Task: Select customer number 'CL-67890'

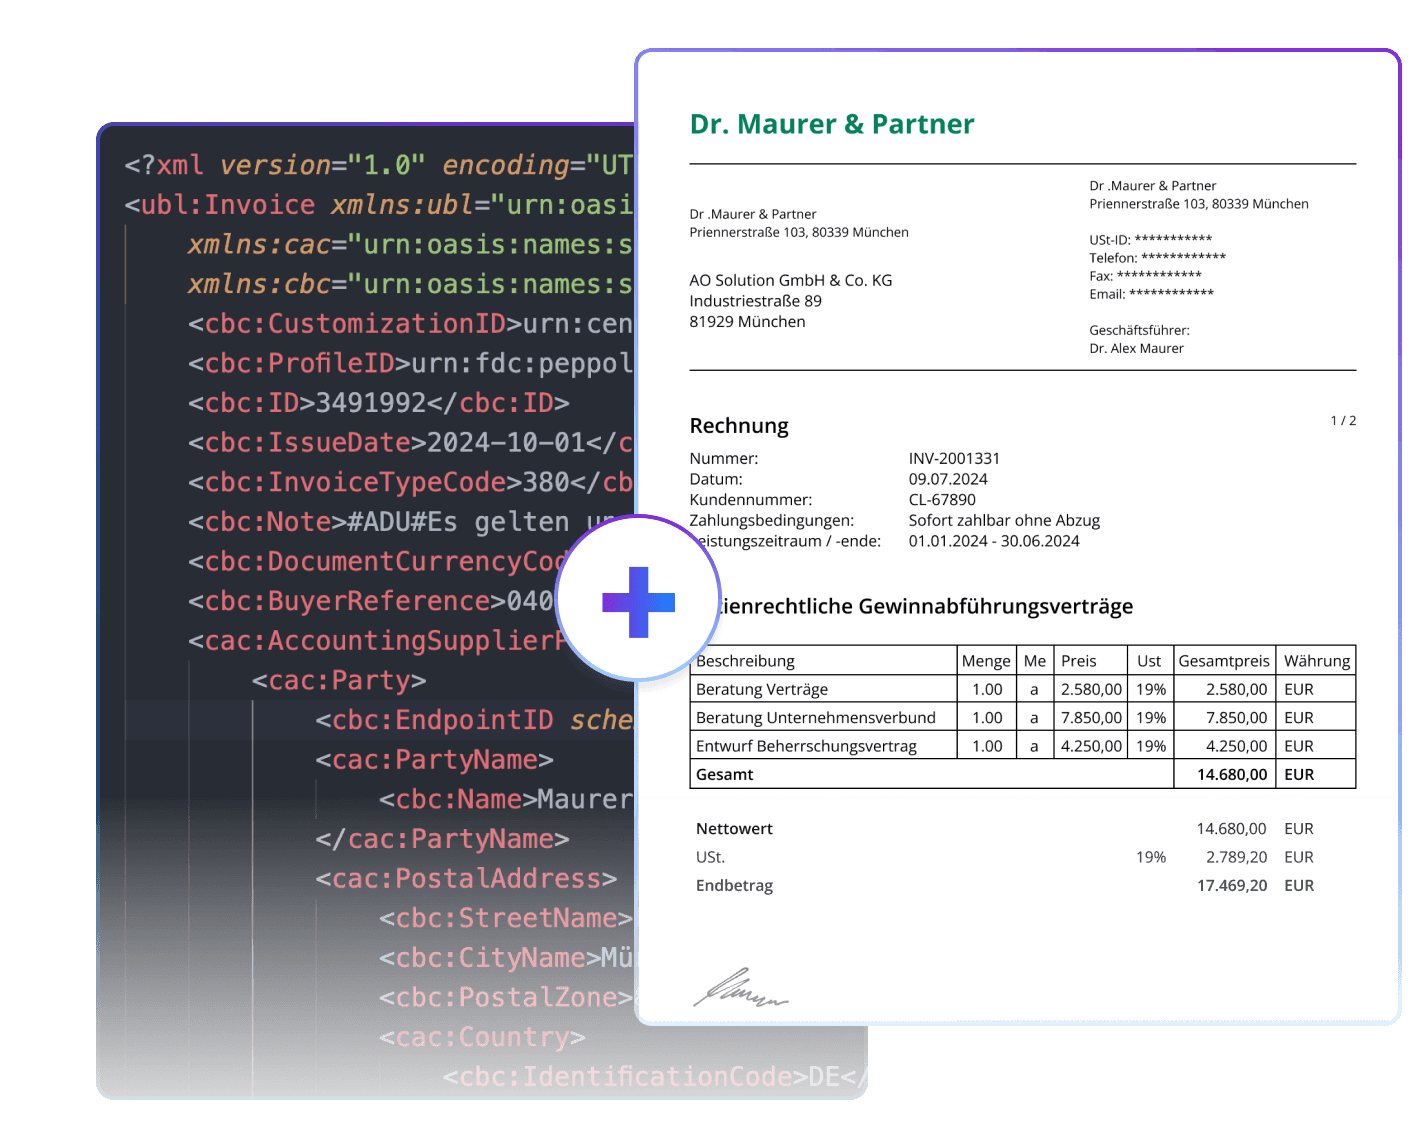Action: coord(942,500)
